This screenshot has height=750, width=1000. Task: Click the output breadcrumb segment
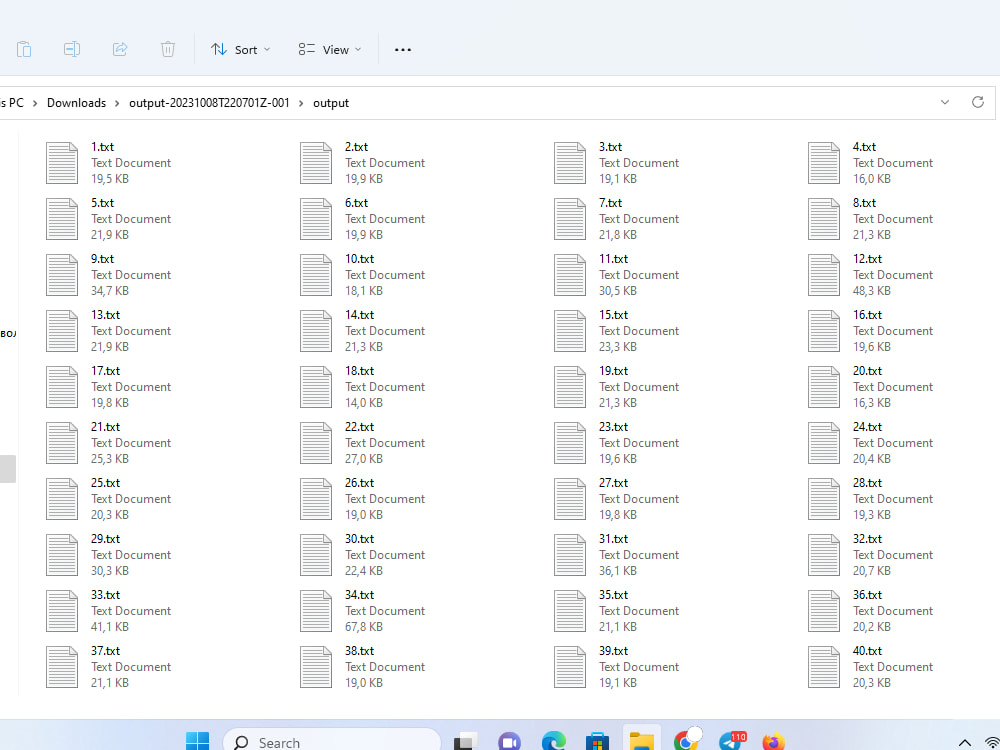click(x=331, y=103)
